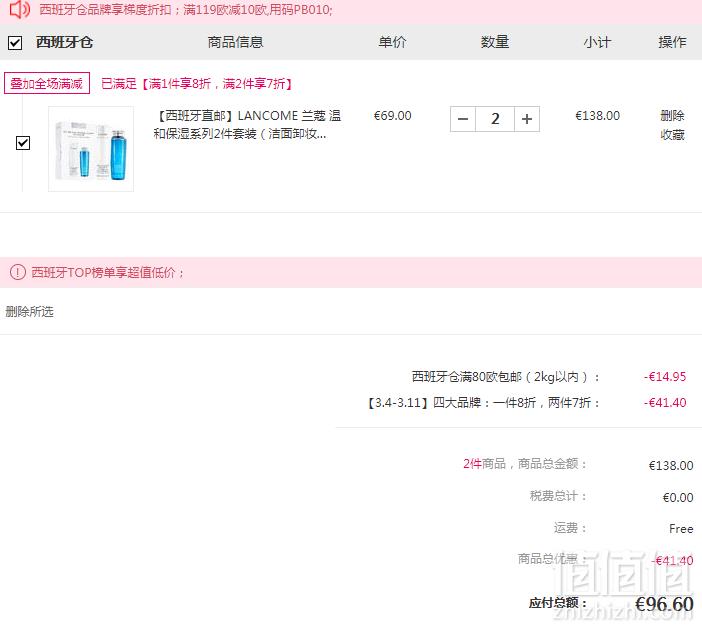Screen dimensions: 702x629
Task: Click the exclamation info icon
Action: 17,272
